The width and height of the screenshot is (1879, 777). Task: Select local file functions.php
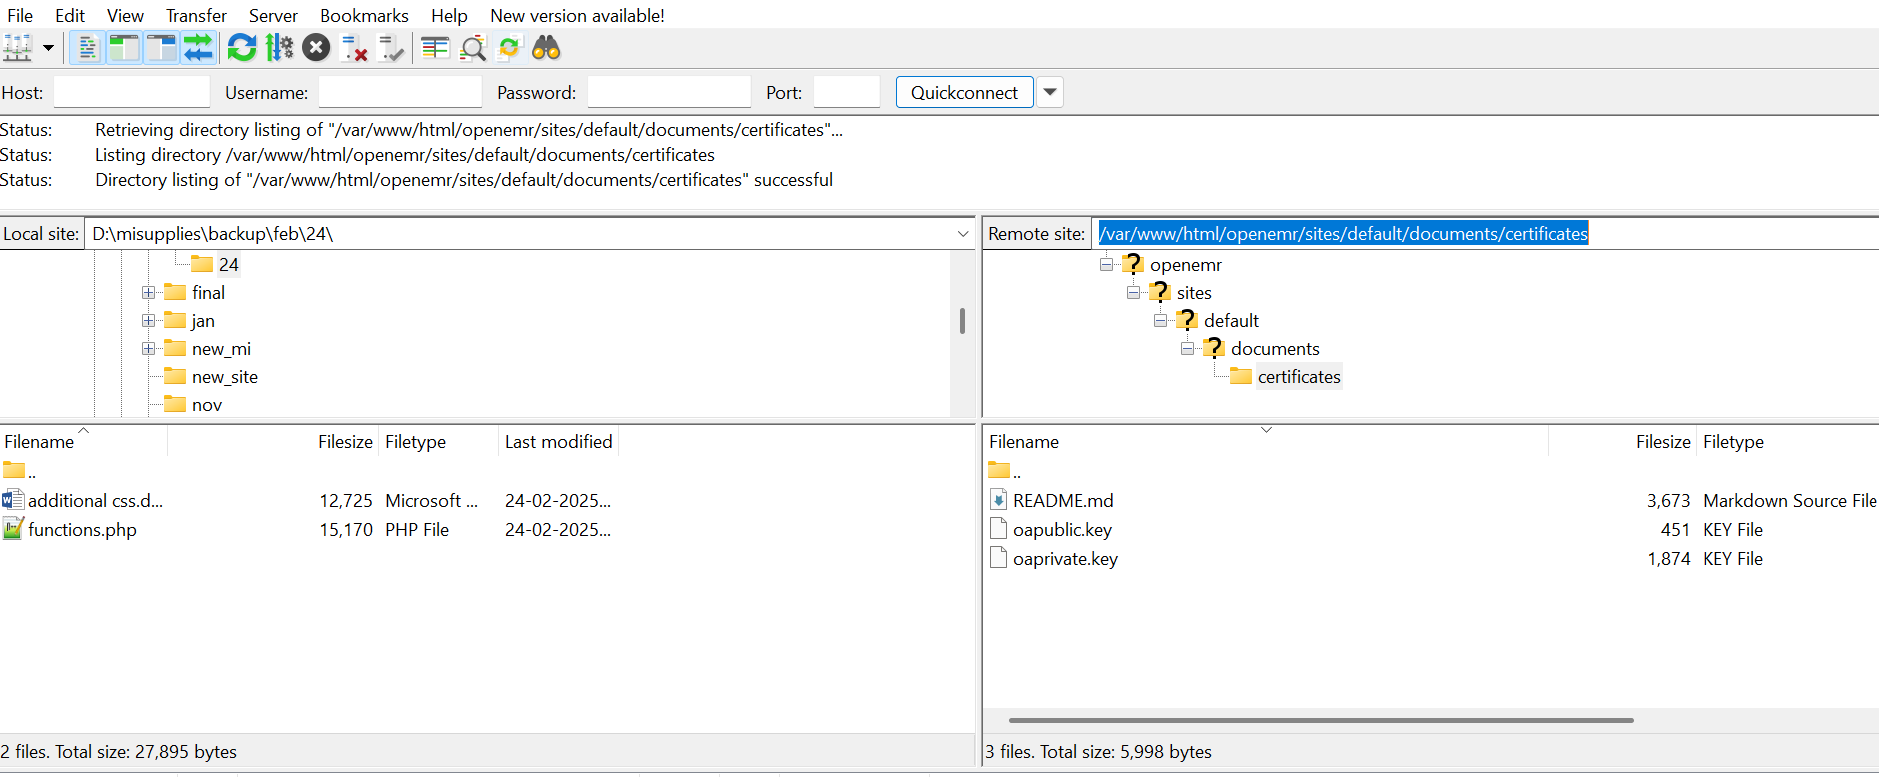tap(82, 529)
